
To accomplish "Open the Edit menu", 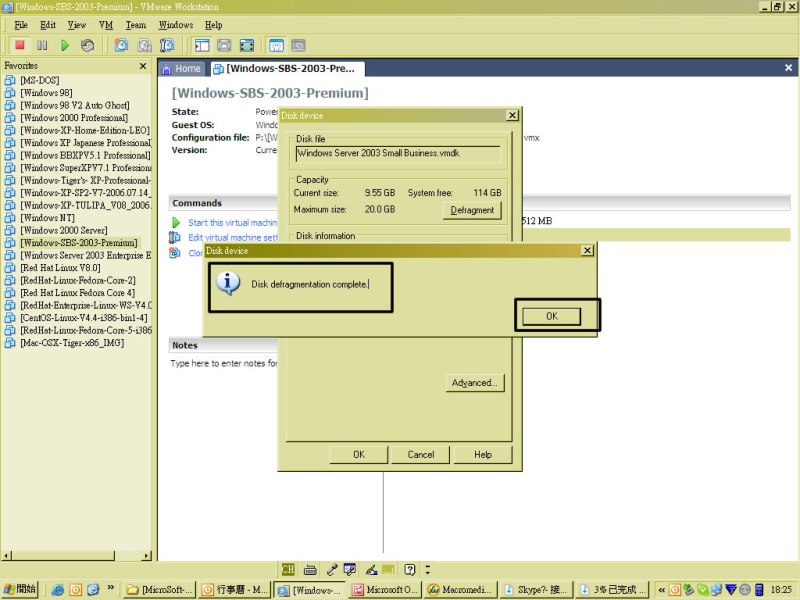I will pyautogui.click(x=47, y=25).
